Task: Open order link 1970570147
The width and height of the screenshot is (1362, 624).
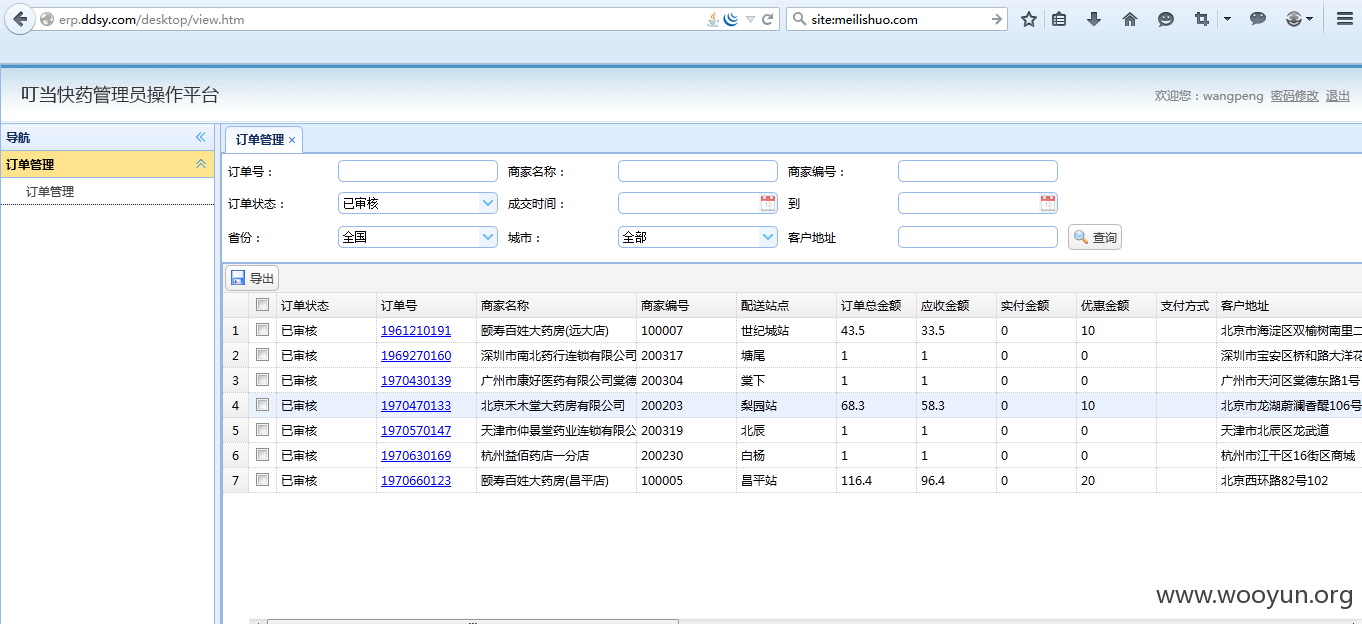Action: point(416,430)
